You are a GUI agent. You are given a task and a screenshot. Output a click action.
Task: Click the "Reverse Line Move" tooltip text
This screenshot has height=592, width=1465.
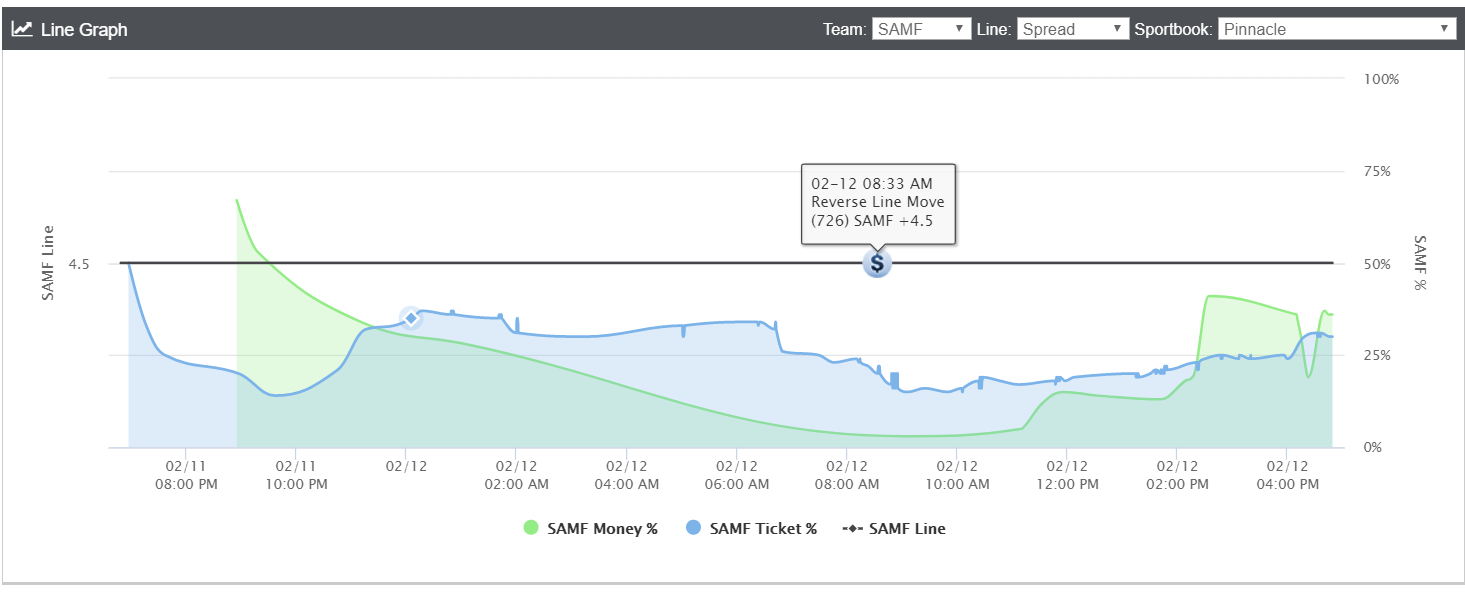tap(878, 202)
